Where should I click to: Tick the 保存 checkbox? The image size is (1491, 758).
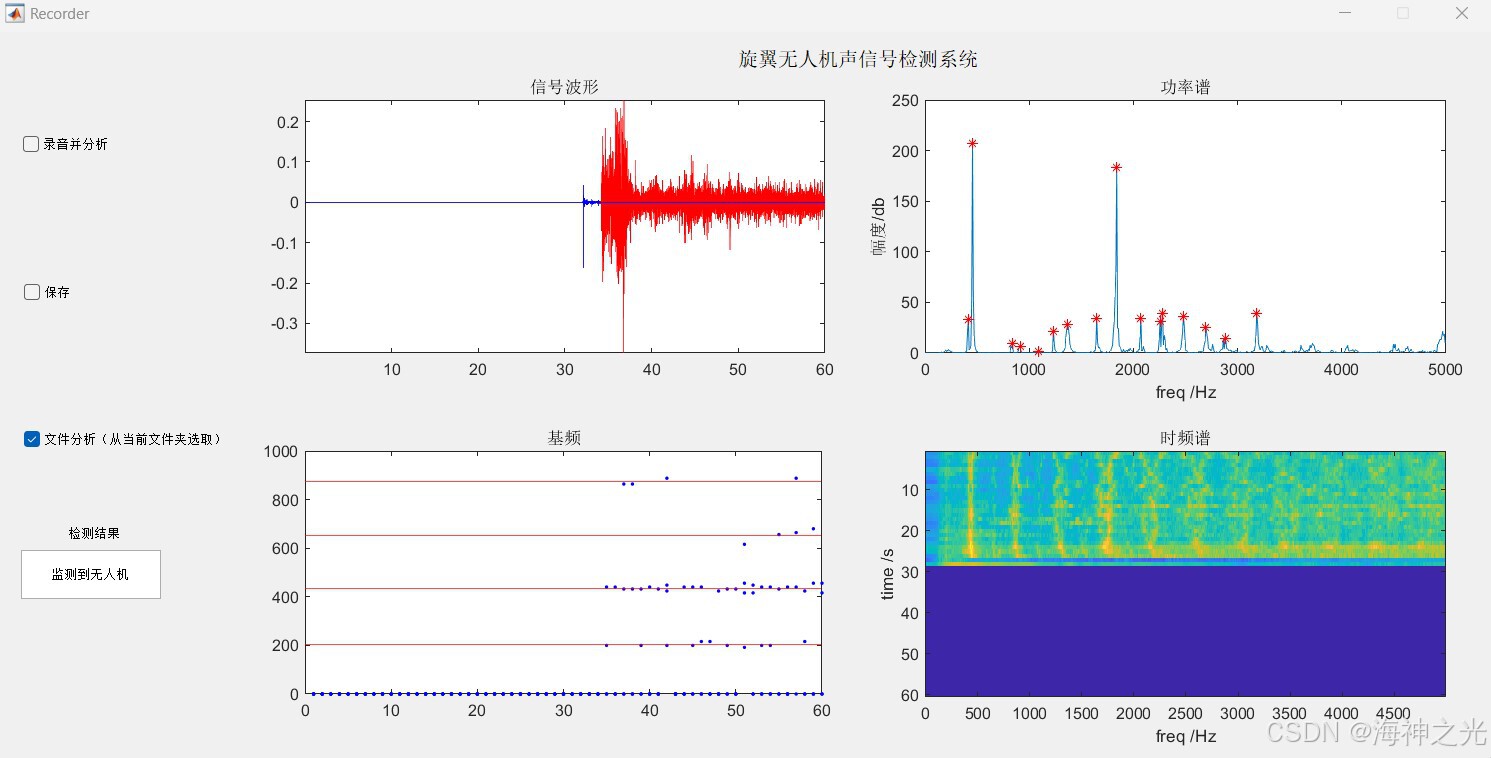[x=32, y=292]
